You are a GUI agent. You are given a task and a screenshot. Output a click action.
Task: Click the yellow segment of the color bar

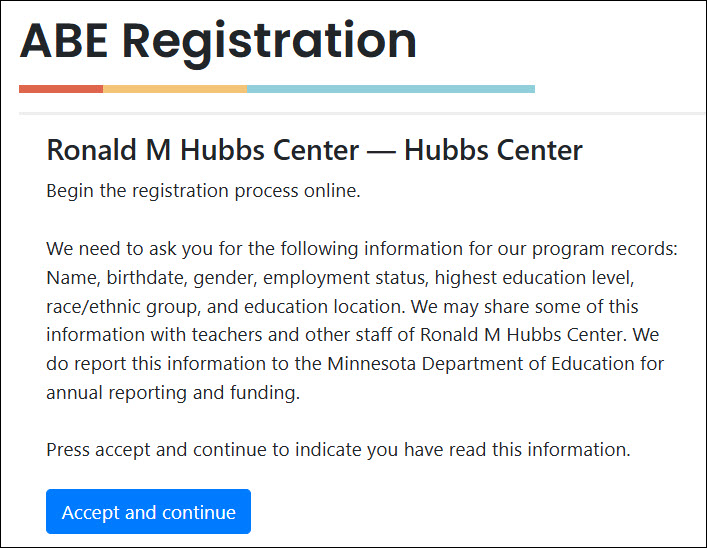coord(175,89)
